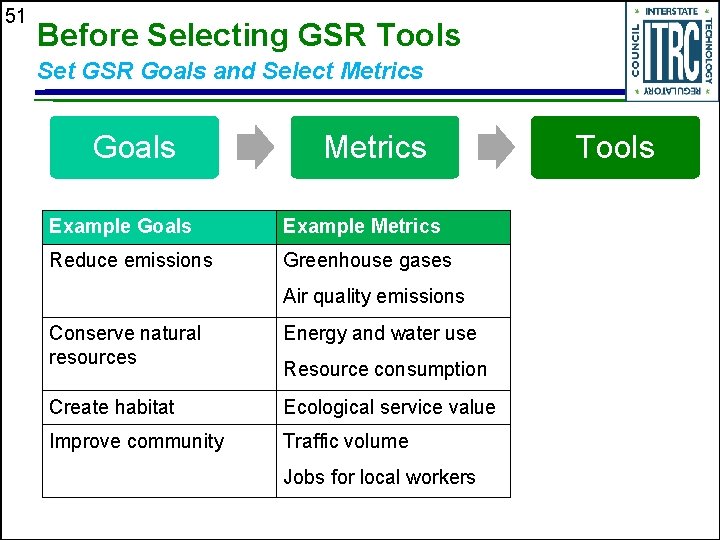The image size is (720, 540).
Task: Select the Example Goals table header
Action: [x=159, y=227]
